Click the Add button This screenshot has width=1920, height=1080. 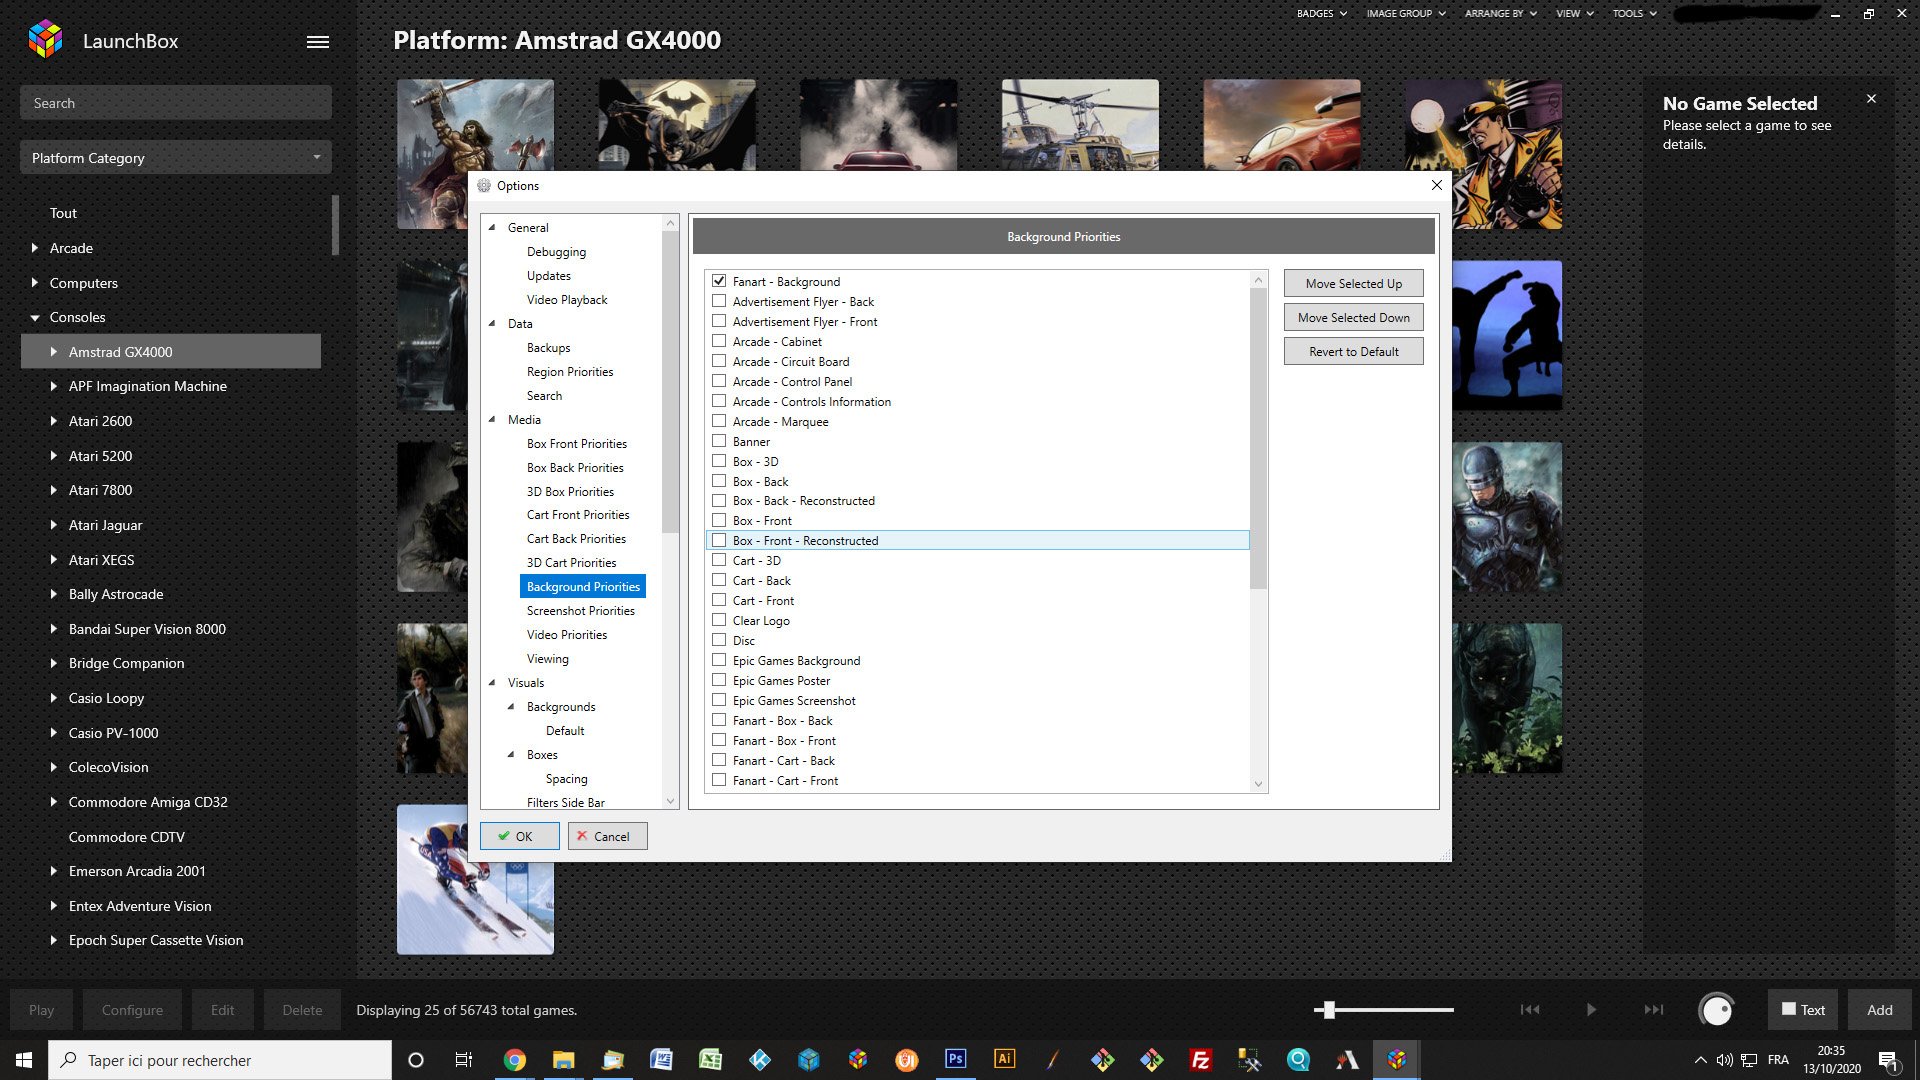tap(1879, 1010)
